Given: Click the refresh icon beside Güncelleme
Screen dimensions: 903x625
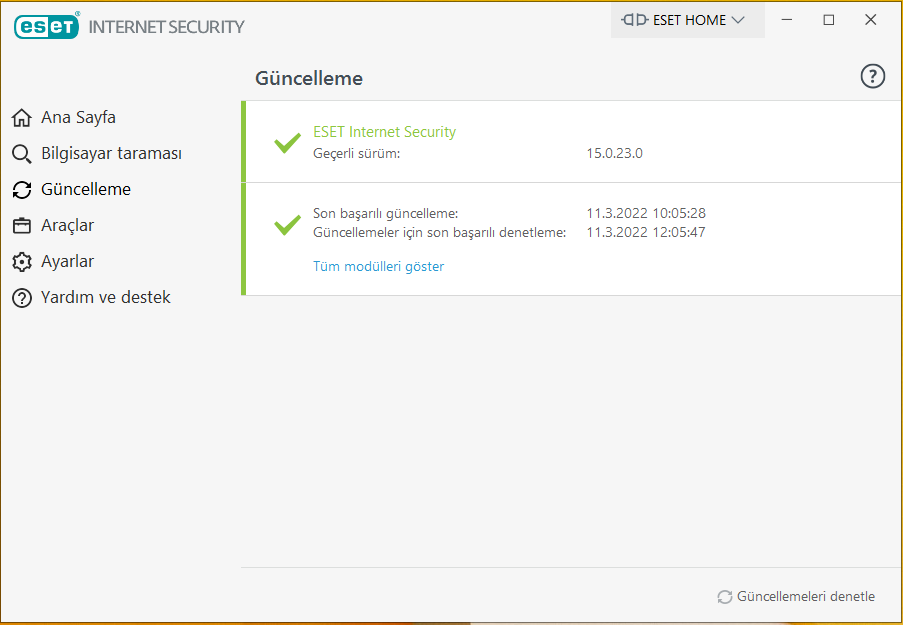Looking at the screenshot, I should coord(22,190).
